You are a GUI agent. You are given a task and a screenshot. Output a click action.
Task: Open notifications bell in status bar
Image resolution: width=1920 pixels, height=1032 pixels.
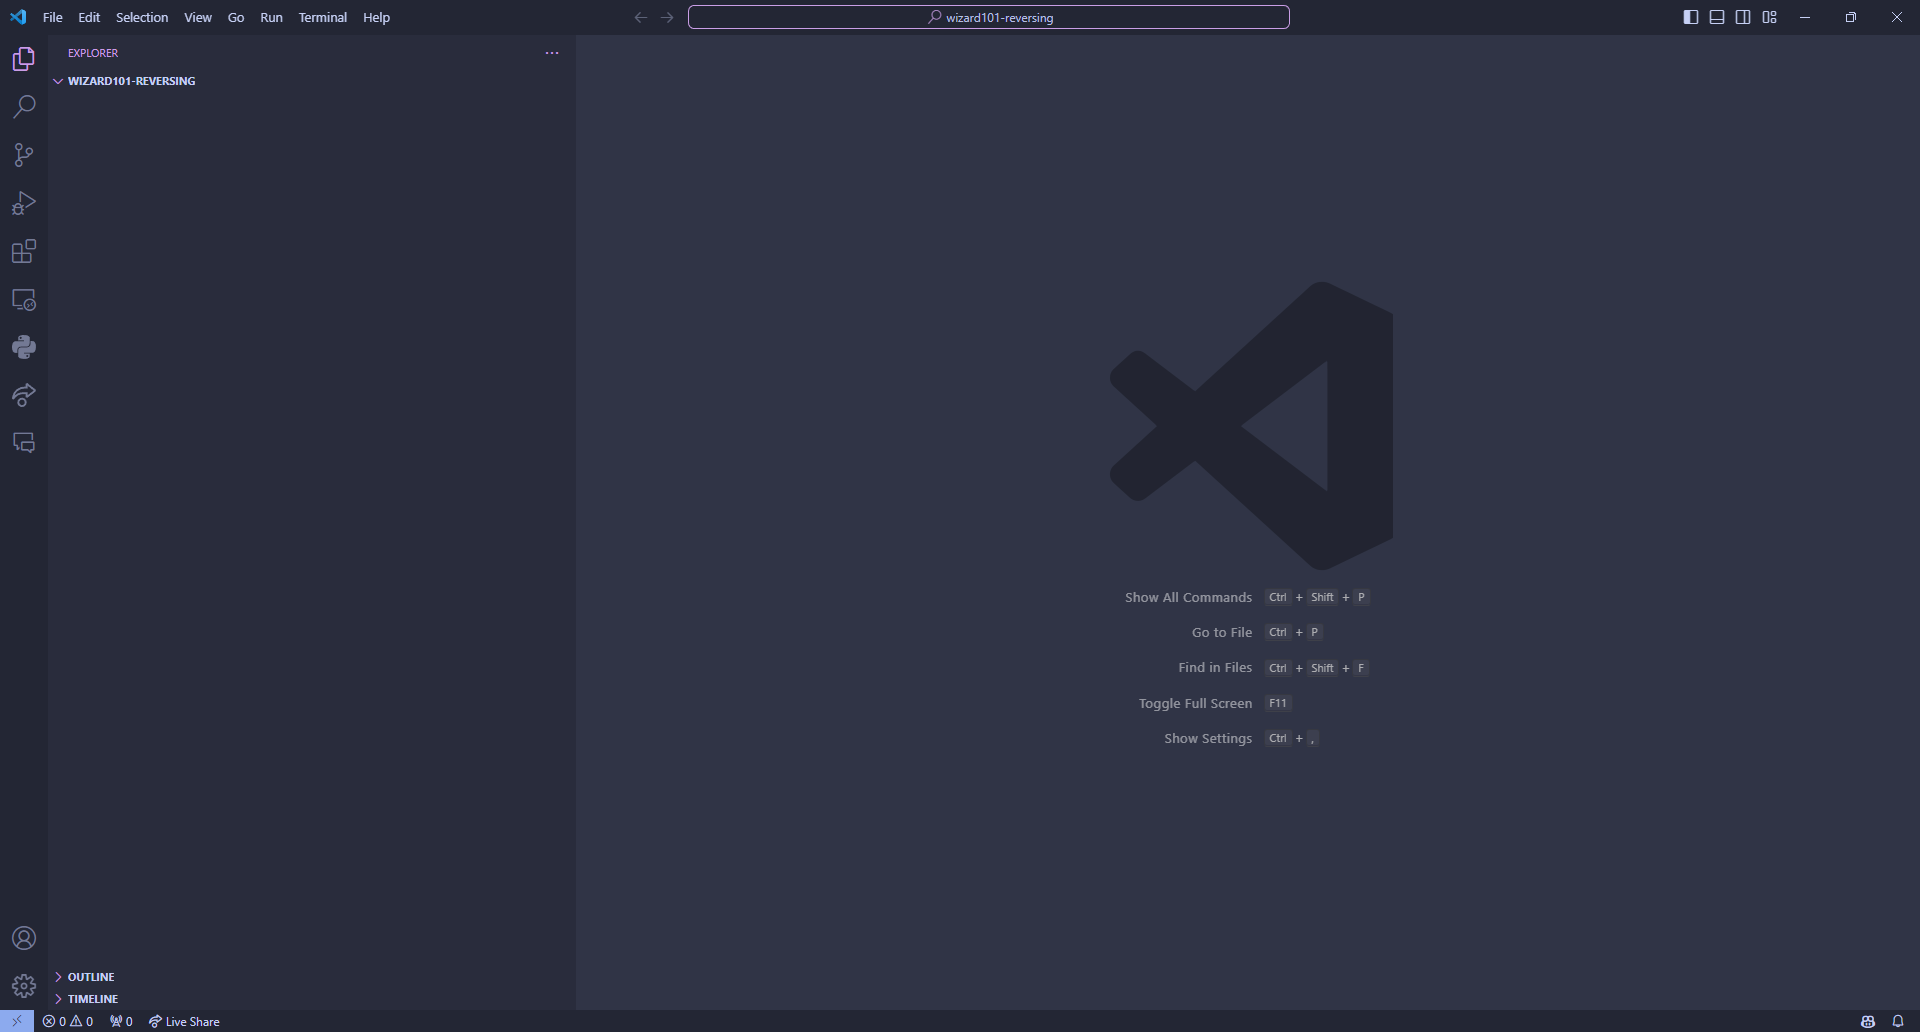(x=1898, y=1021)
